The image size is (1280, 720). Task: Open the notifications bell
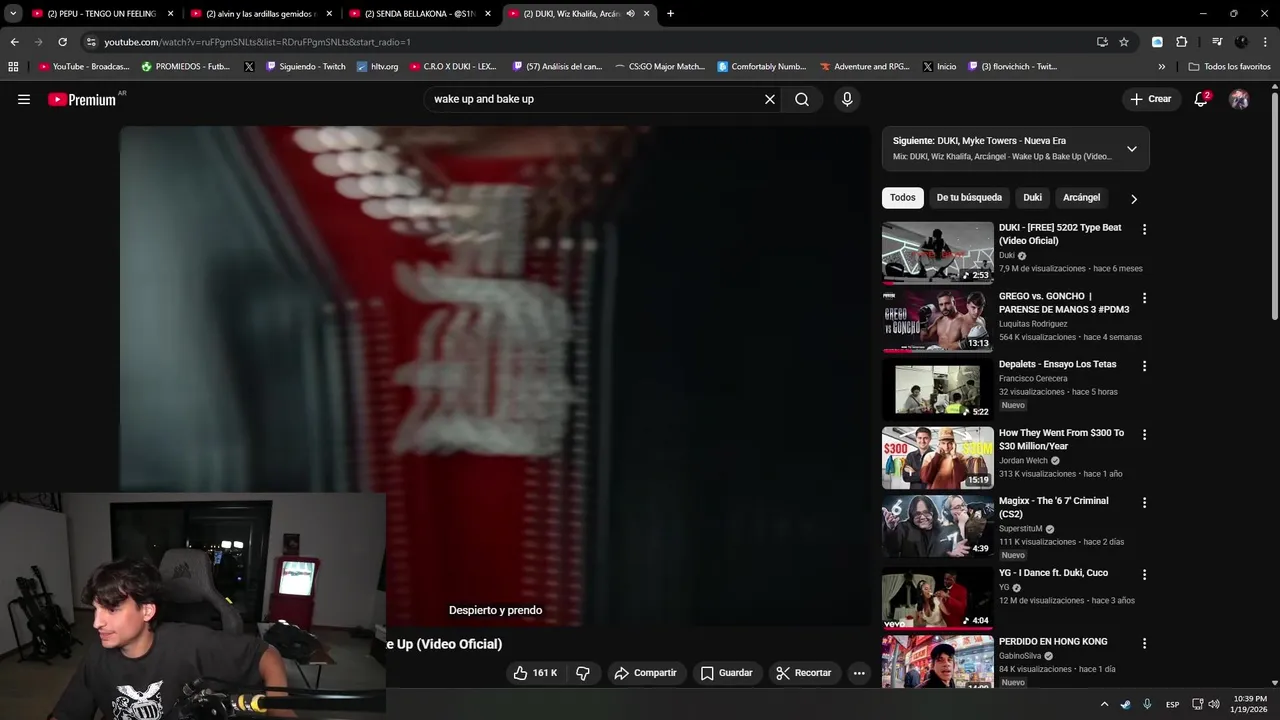click(x=1201, y=99)
